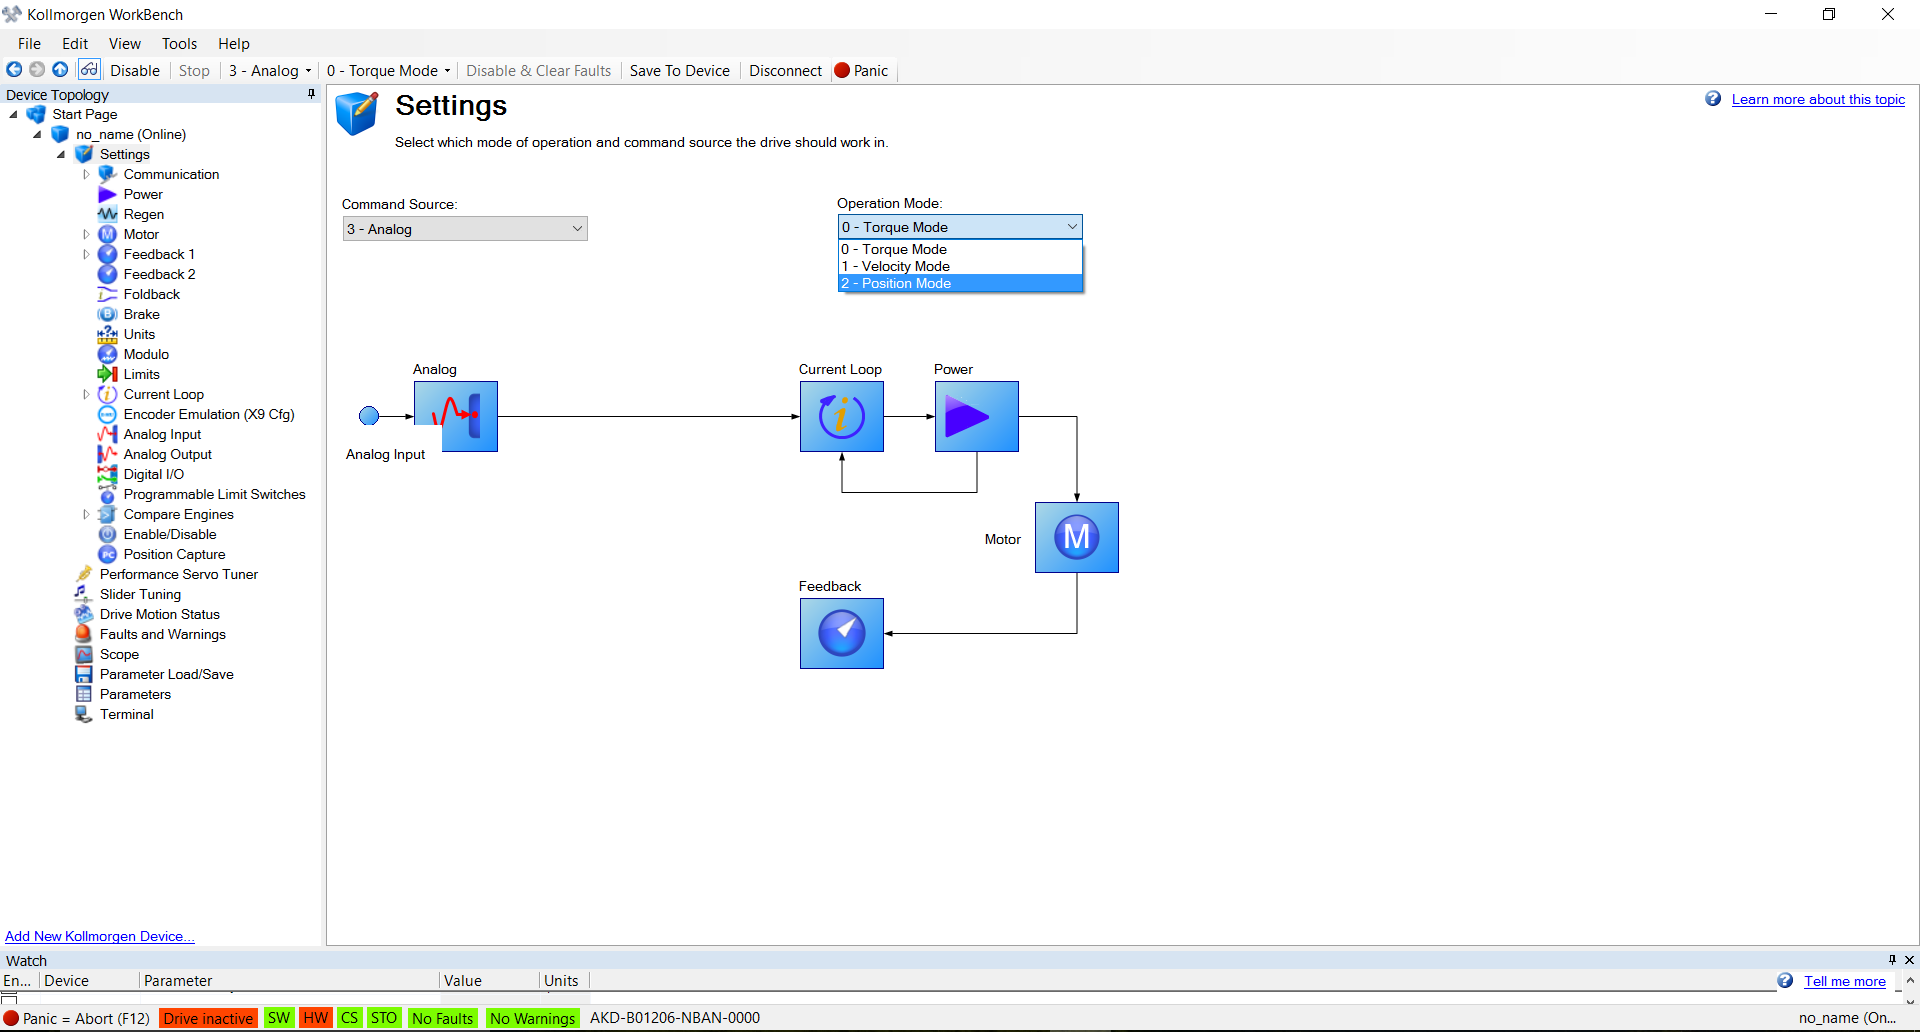Click the red Panic toolbar button
The image size is (1920, 1032).
(x=862, y=71)
